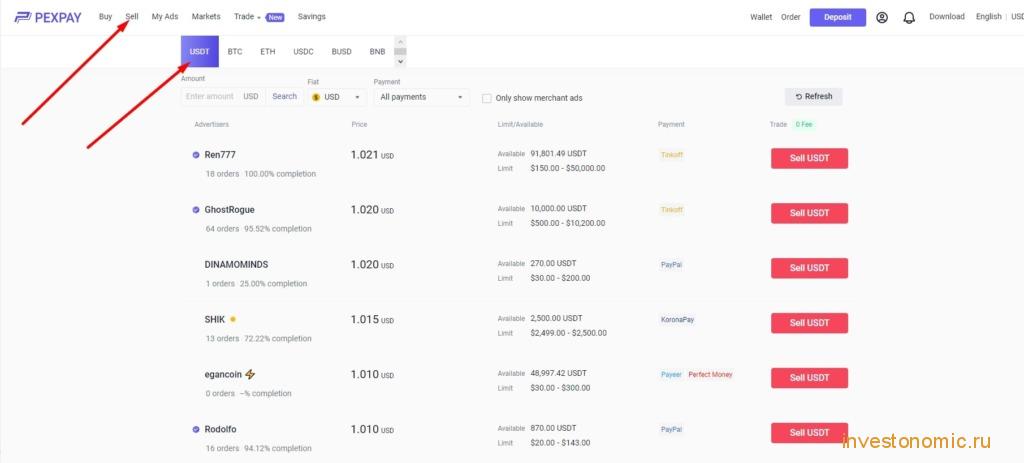Click the verified badge next to Ren777
The height and width of the screenshot is (463, 1024).
(x=196, y=155)
